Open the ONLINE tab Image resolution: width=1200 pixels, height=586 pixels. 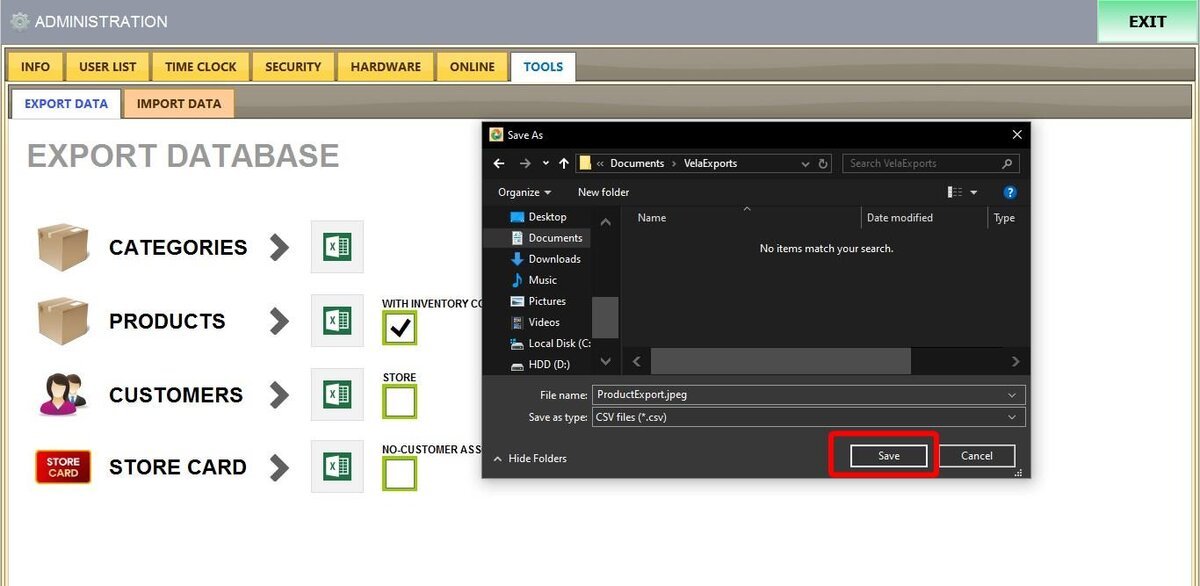click(472, 67)
